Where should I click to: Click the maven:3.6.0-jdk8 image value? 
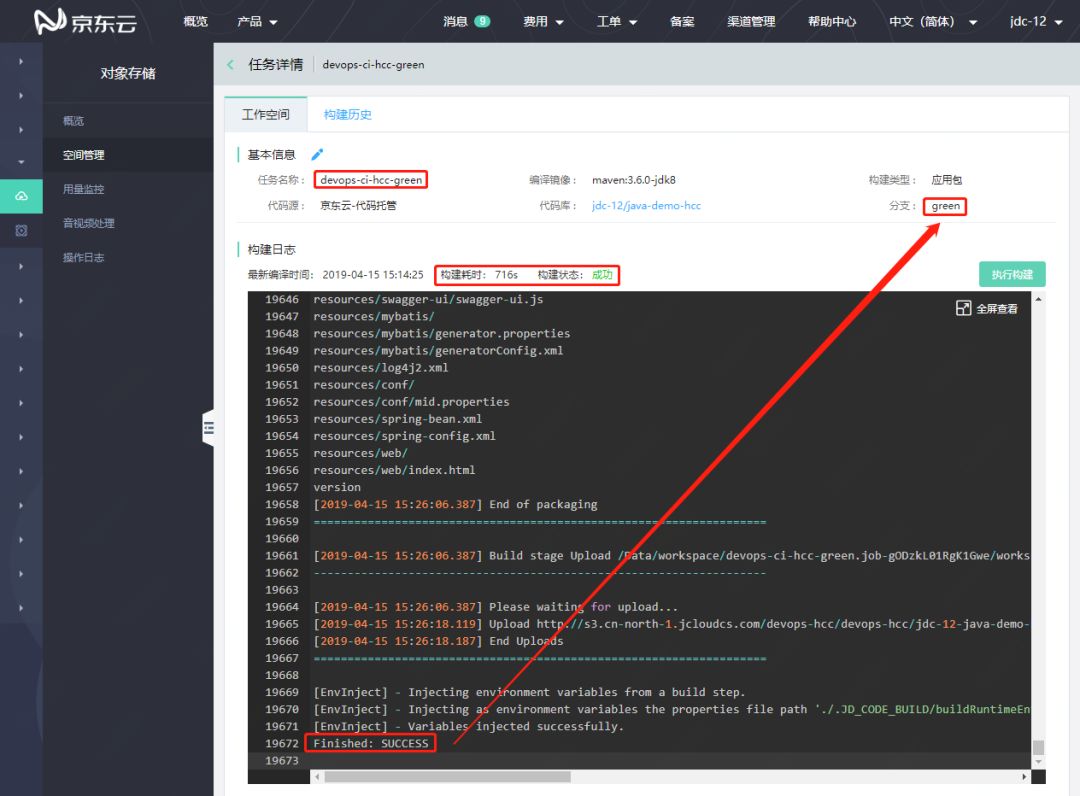click(x=634, y=180)
